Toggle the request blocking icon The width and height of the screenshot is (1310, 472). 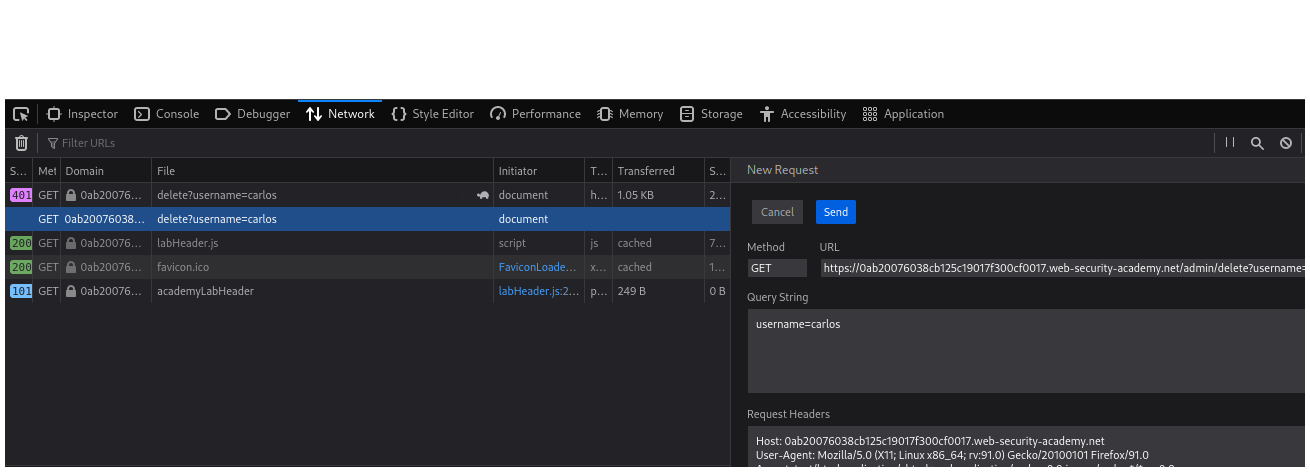coord(1286,143)
